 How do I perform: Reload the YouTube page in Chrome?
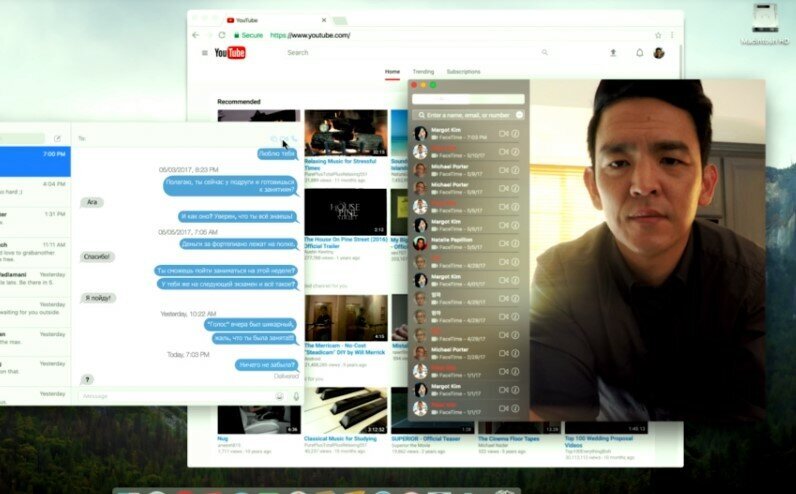[222, 35]
